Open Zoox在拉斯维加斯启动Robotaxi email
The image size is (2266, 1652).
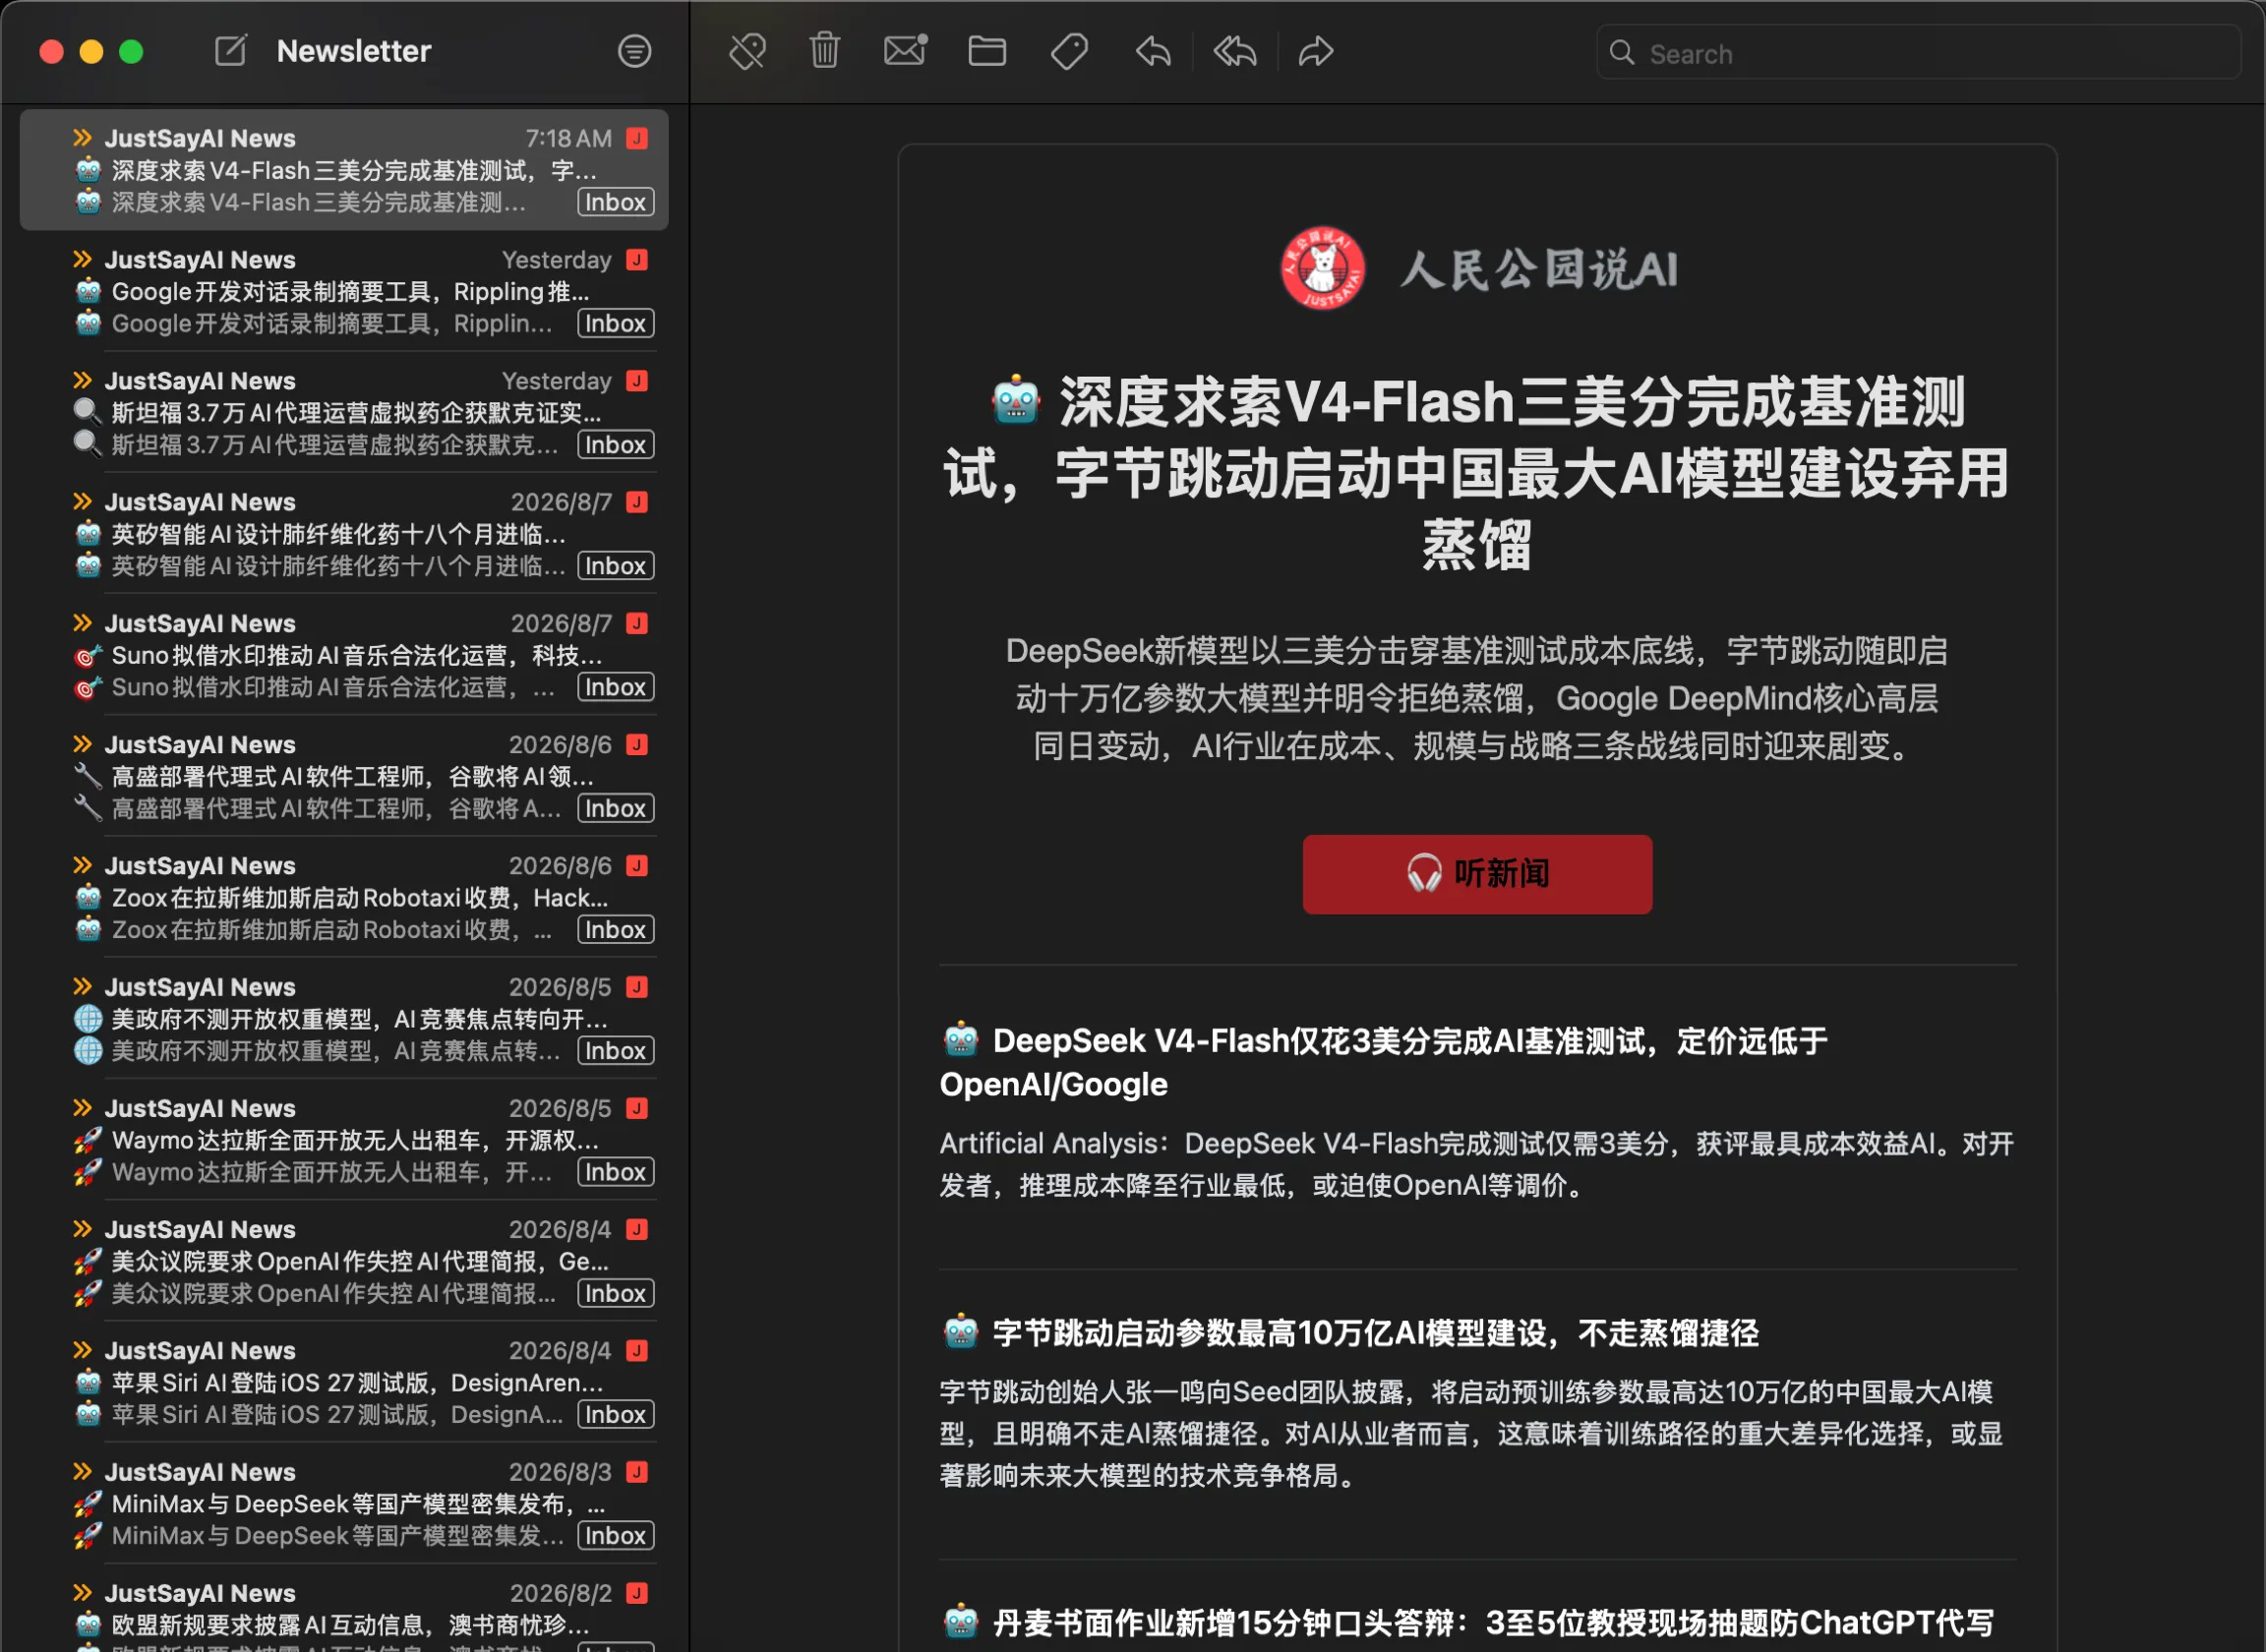pyautogui.click(x=344, y=897)
